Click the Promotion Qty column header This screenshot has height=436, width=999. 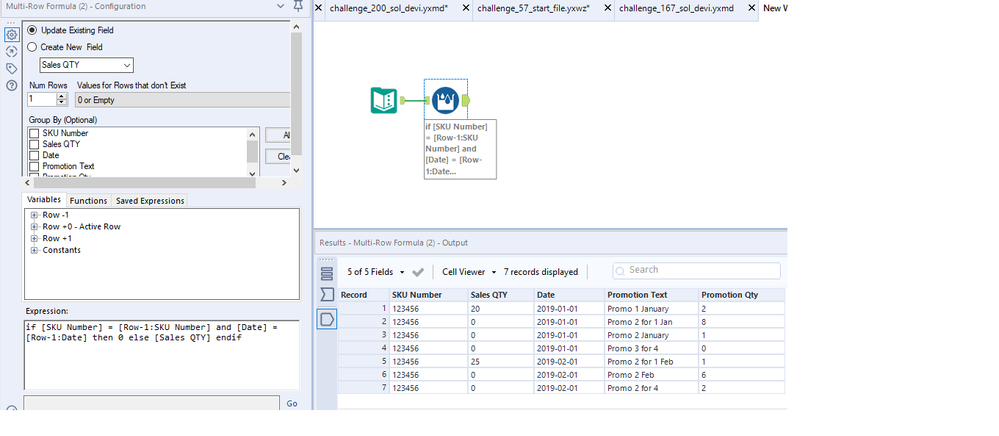coord(741,295)
